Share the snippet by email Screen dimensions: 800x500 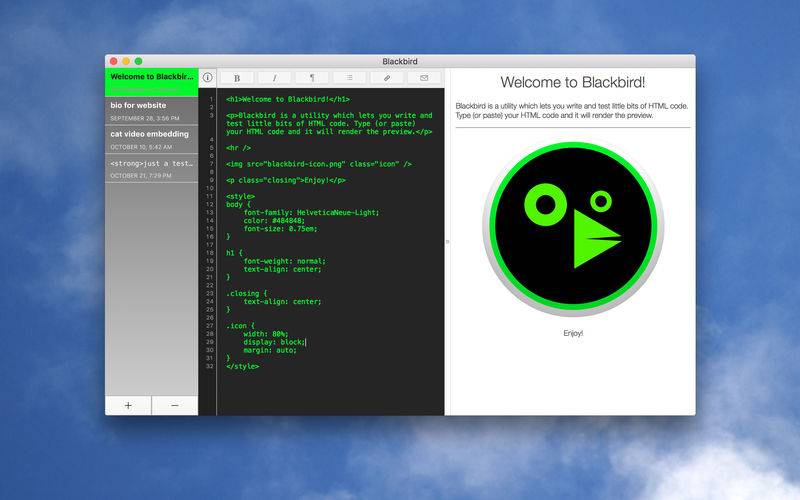click(x=424, y=78)
